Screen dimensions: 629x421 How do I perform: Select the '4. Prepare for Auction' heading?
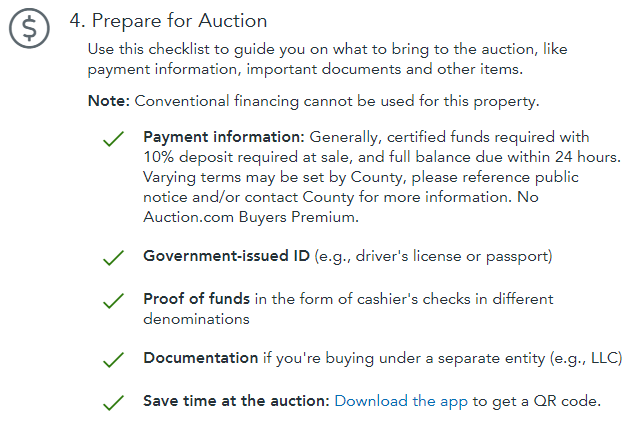coord(168,21)
